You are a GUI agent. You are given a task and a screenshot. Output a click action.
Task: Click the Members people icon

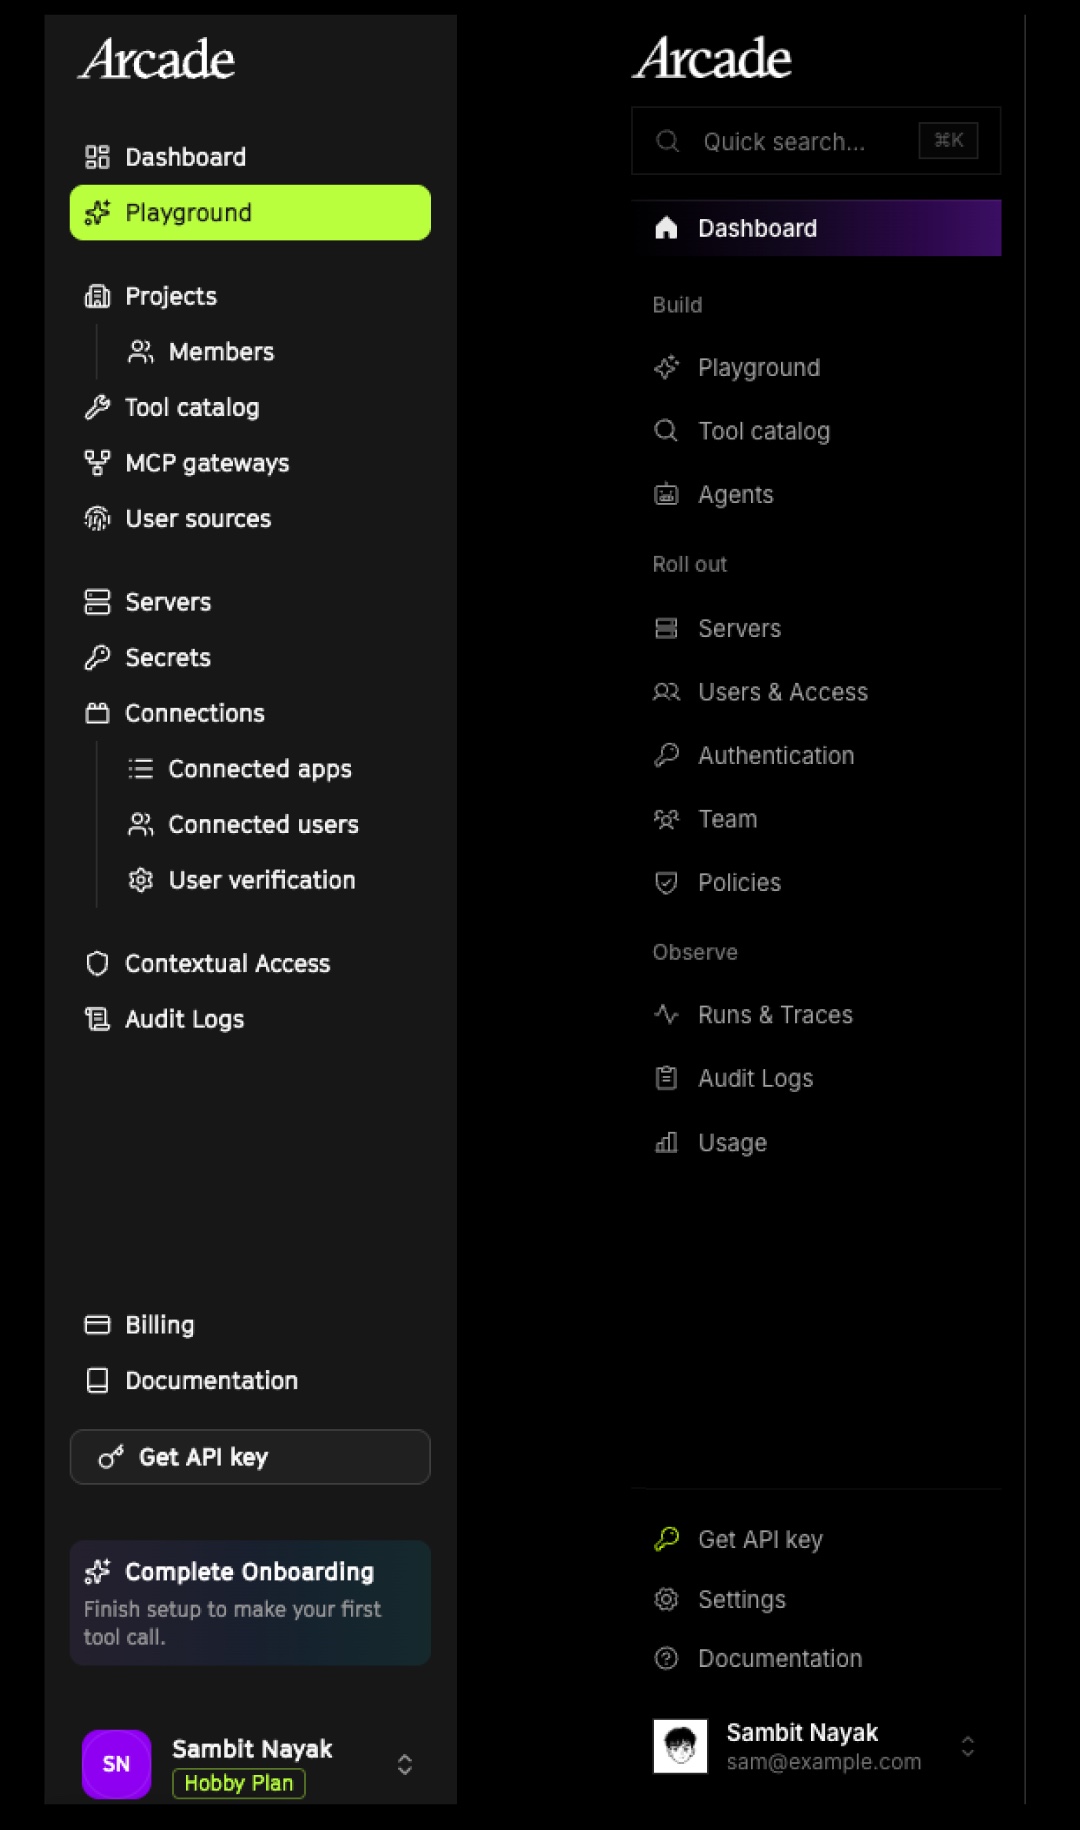pos(141,352)
